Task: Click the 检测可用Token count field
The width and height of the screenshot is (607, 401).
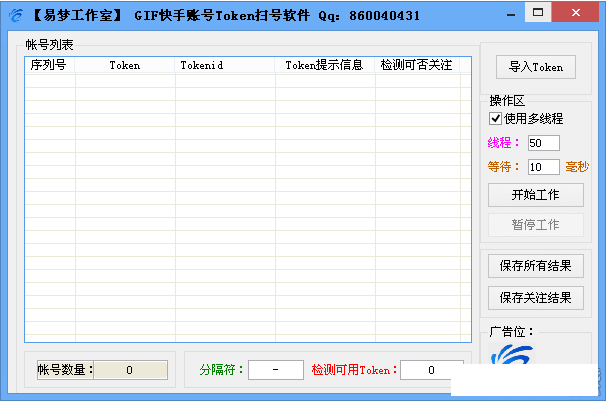Action: 431,370
